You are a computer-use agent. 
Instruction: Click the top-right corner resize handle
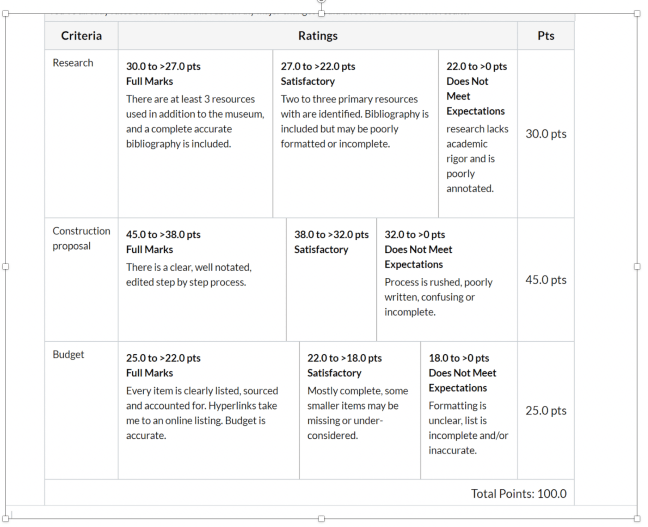[637, 14]
